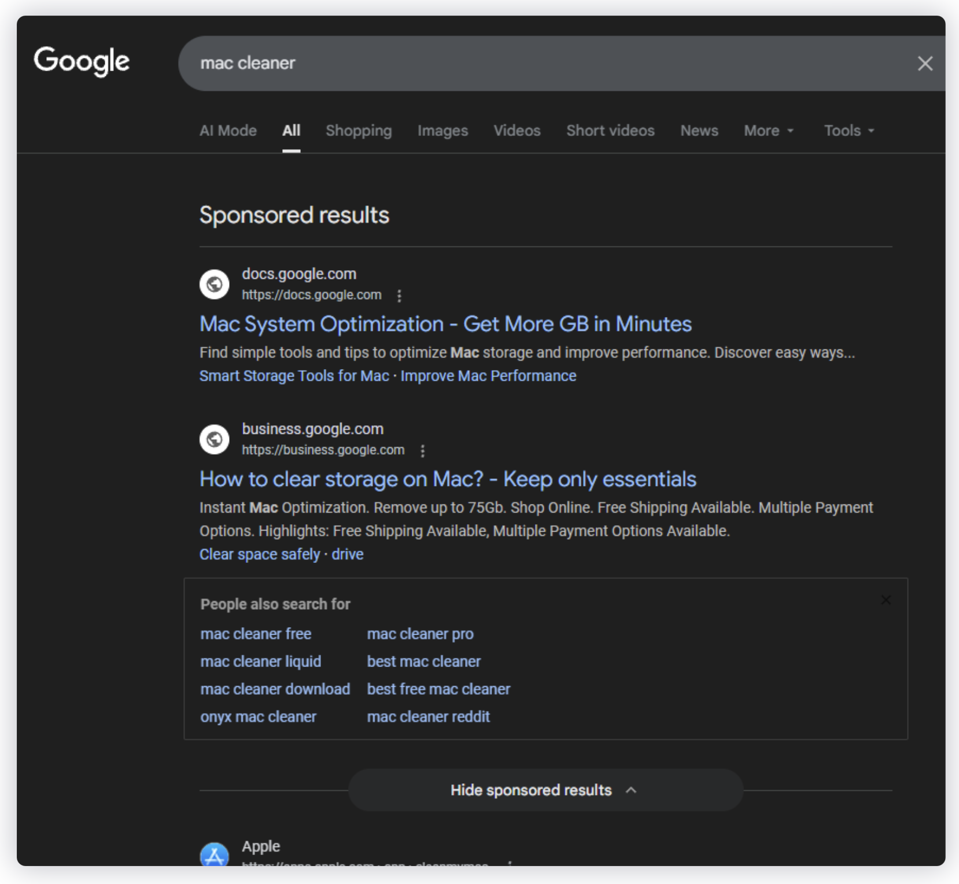Search for best free mac cleaner suggestion
Viewport: 959px width, 884px height.
[438, 689]
